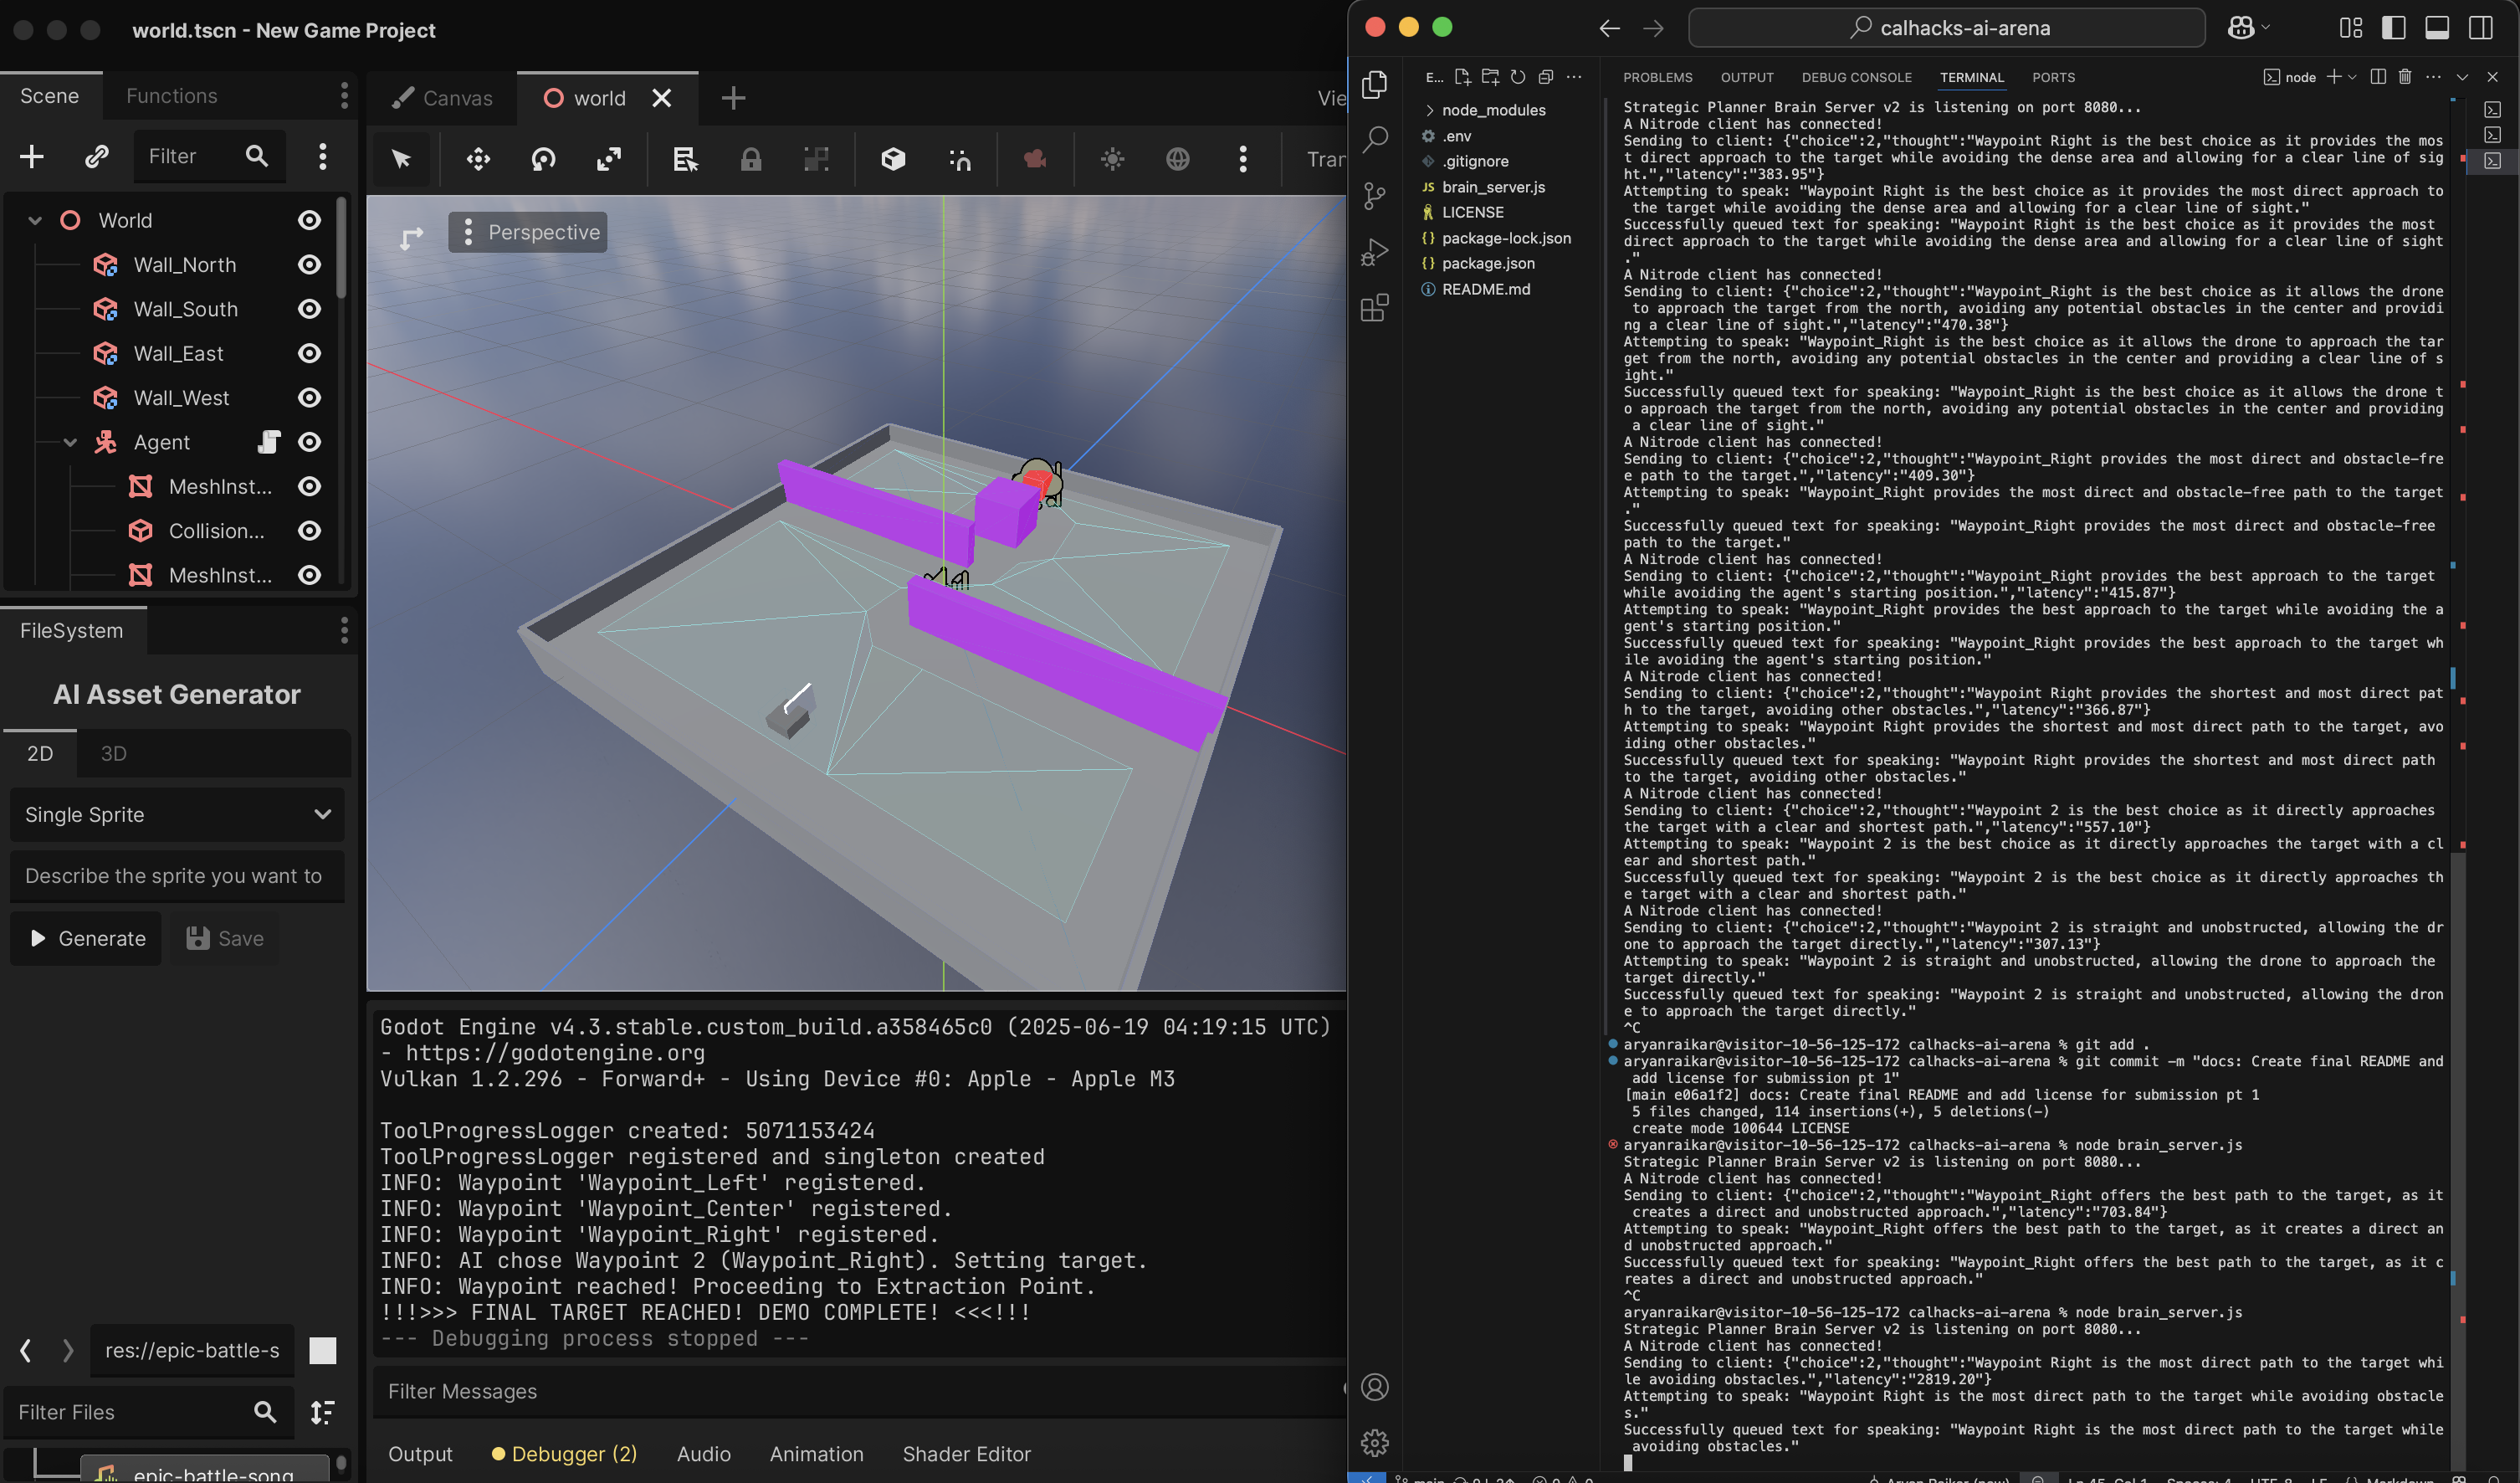Image resolution: width=2520 pixels, height=1483 pixels.
Task: Click the instantiate child scene link icon
Action: coord(96,156)
